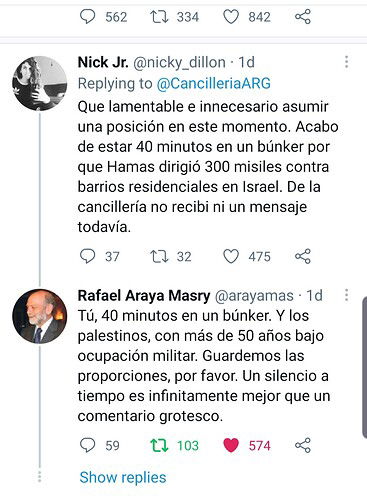Like Nick Jr. tweet with 475 likes

point(231,257)
